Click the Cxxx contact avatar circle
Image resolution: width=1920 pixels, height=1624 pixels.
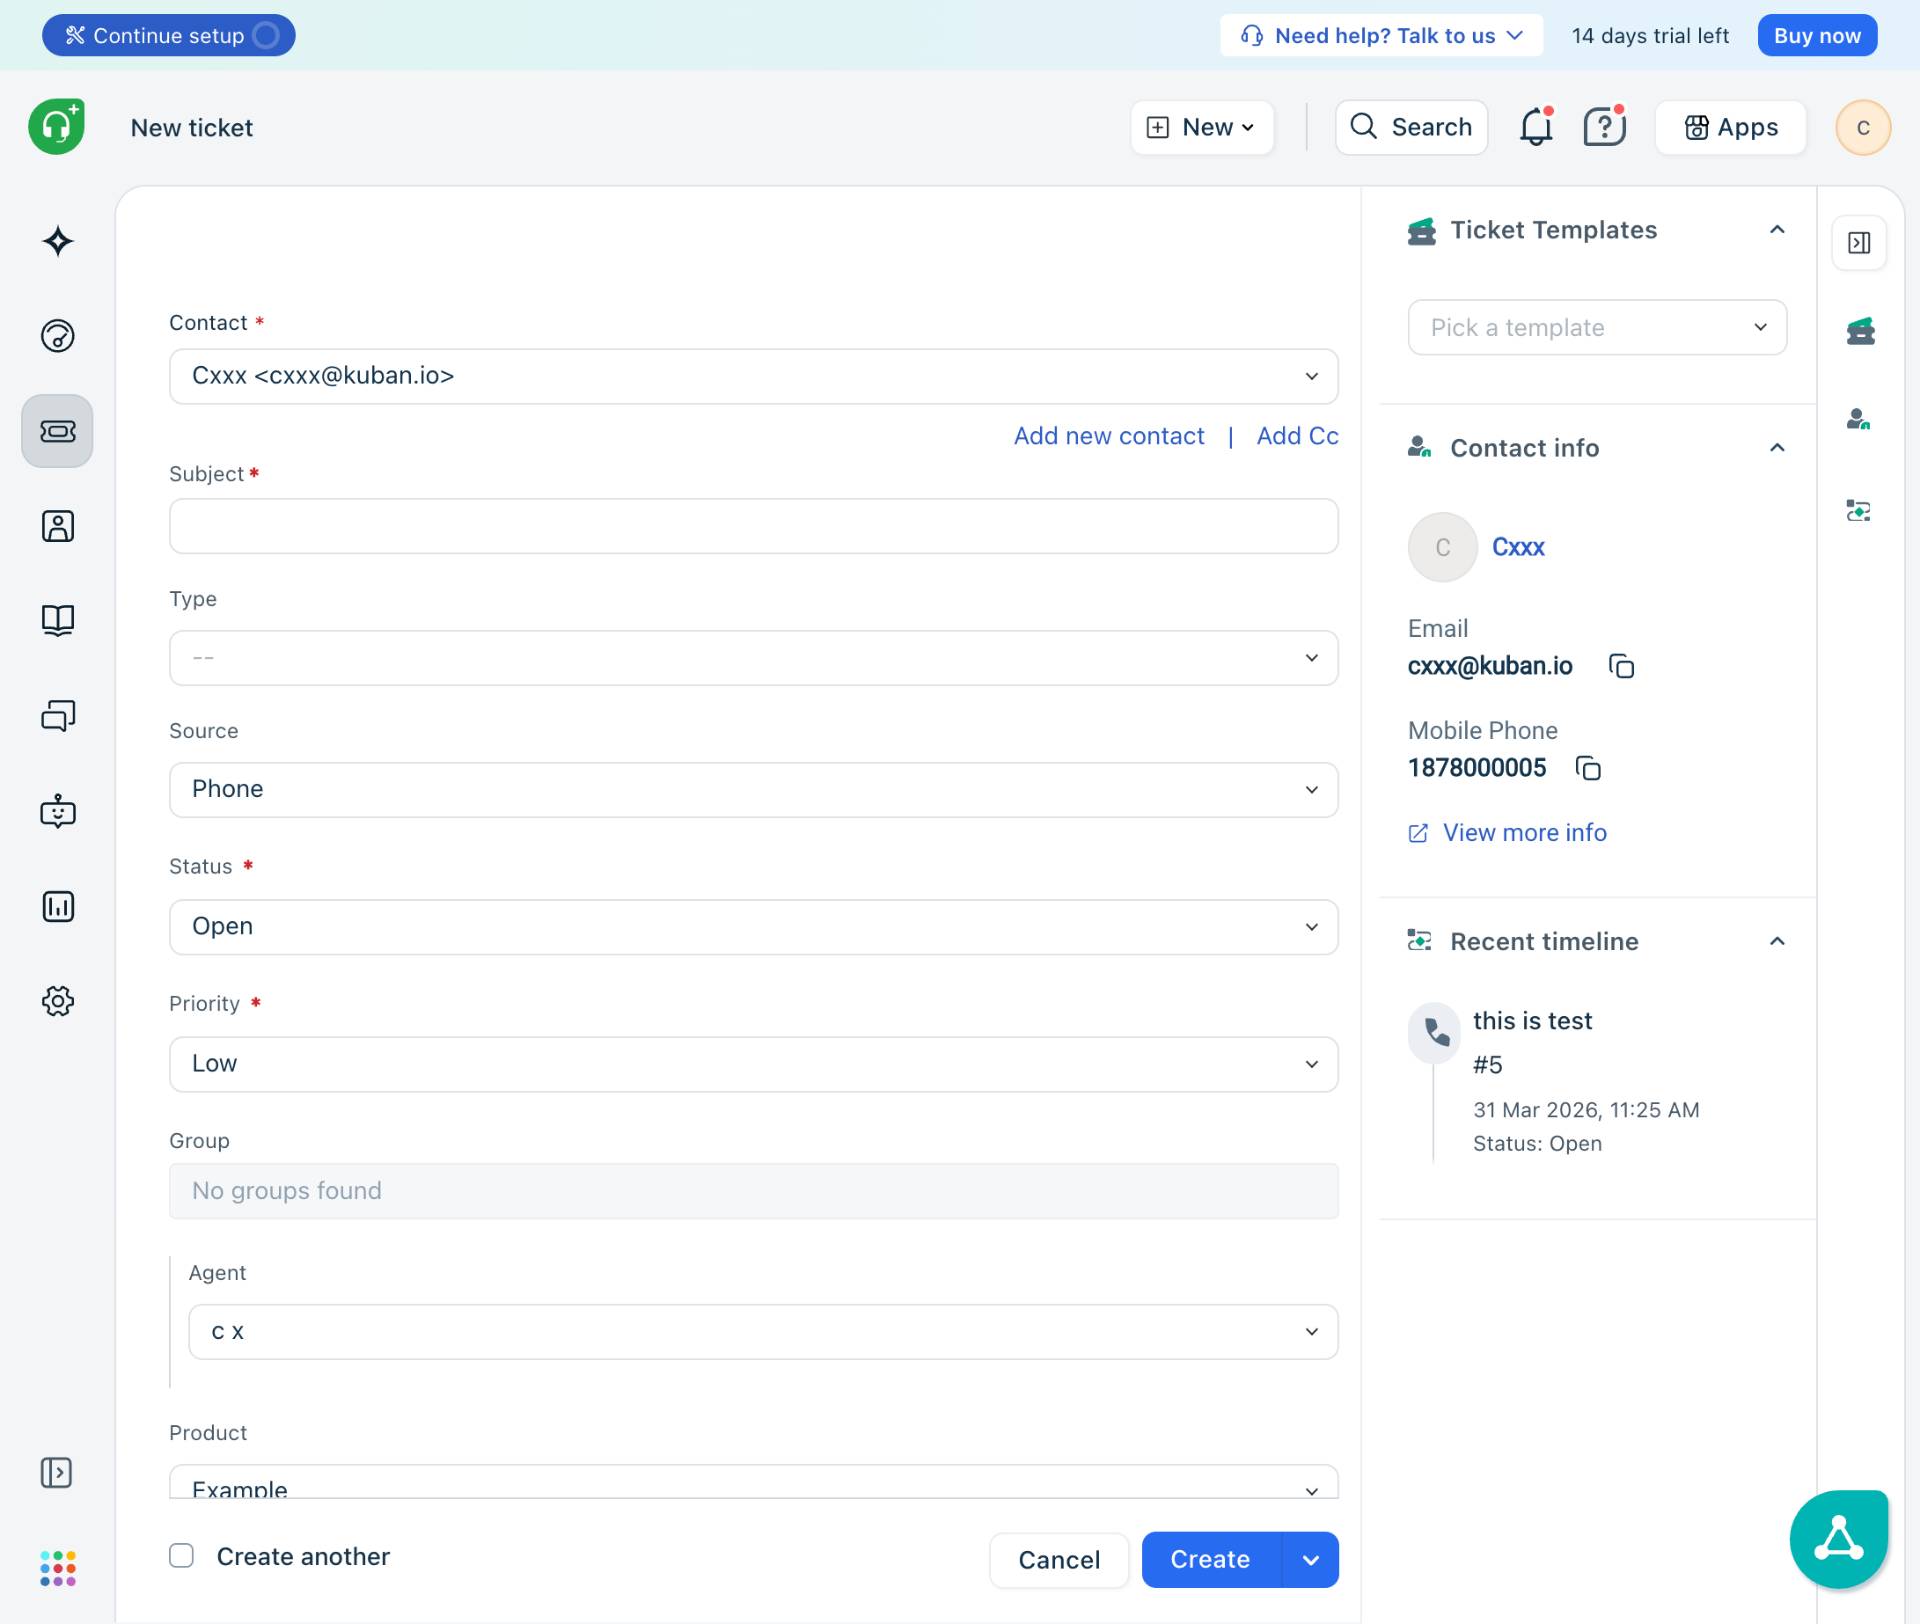[1442, 547]
